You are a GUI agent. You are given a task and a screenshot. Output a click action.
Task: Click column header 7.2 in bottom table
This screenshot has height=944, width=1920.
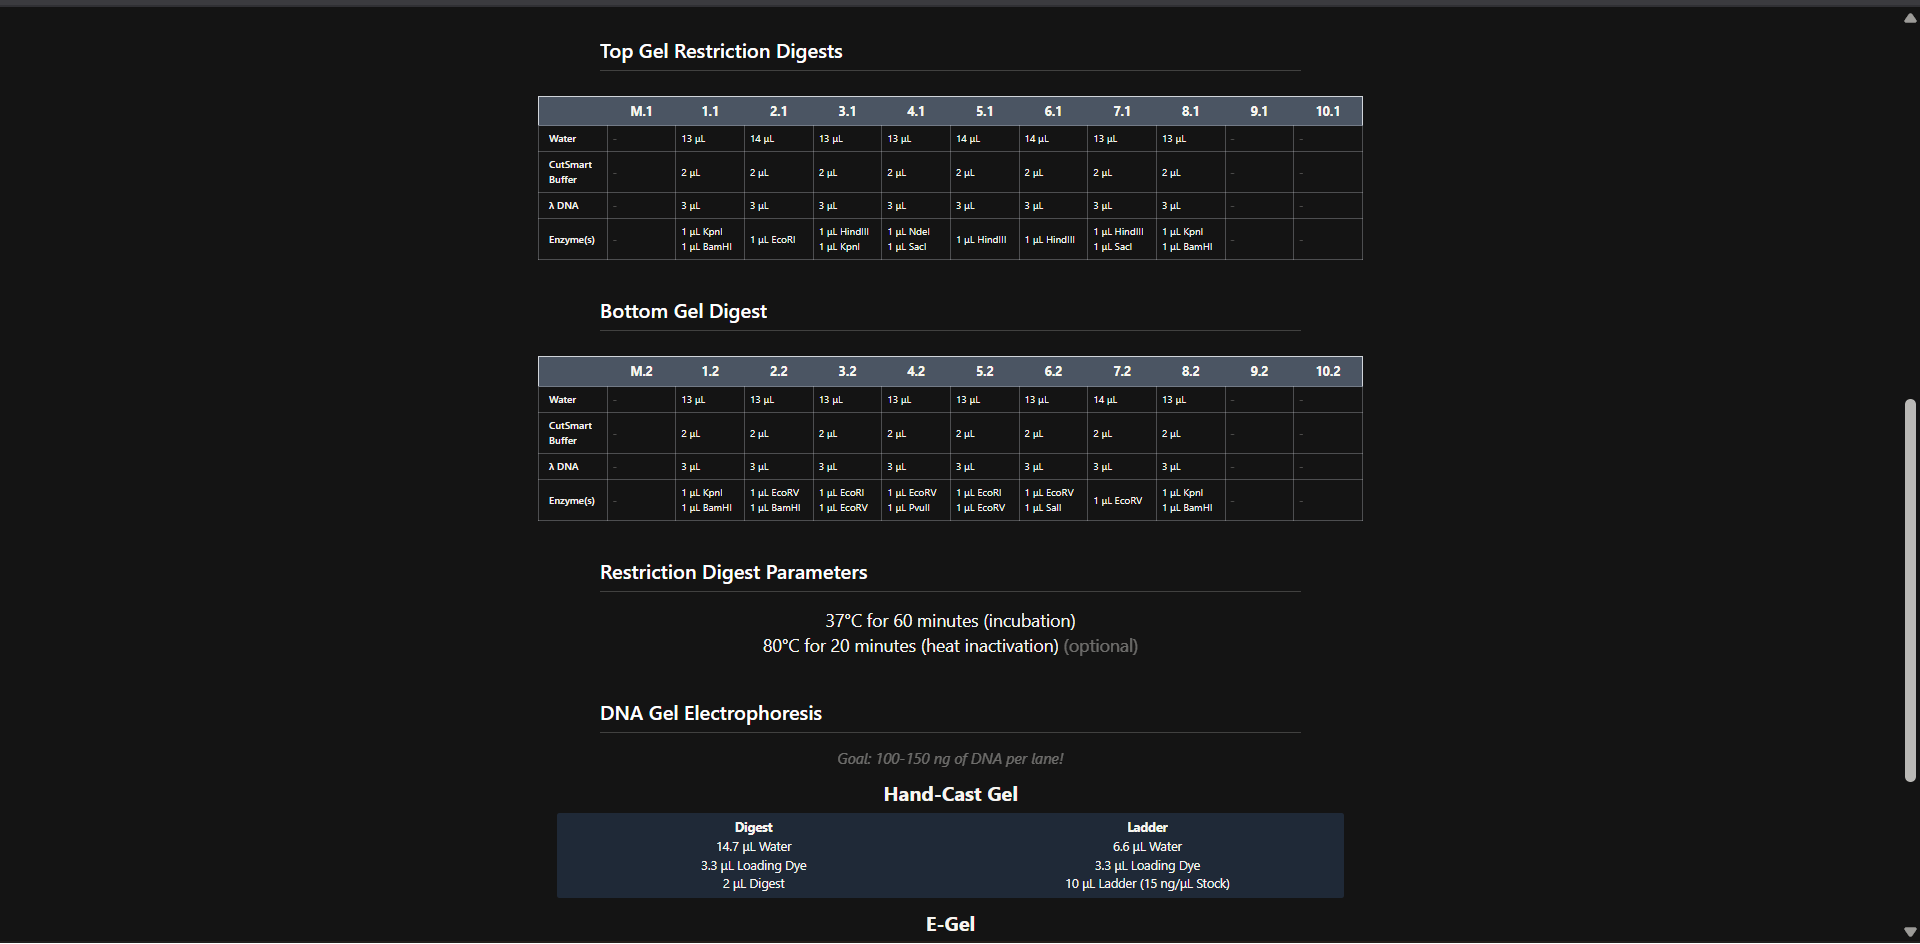tap(1122, 371)
